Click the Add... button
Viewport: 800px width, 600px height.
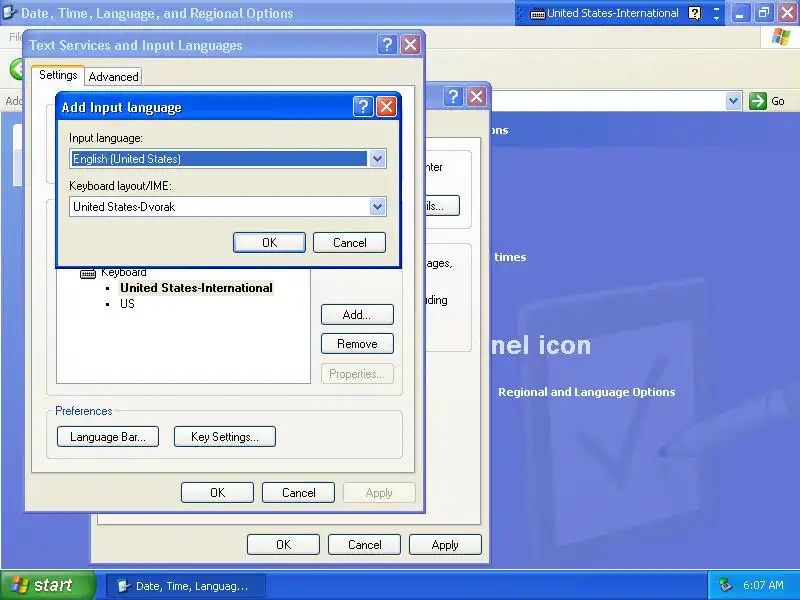point(357,314)
